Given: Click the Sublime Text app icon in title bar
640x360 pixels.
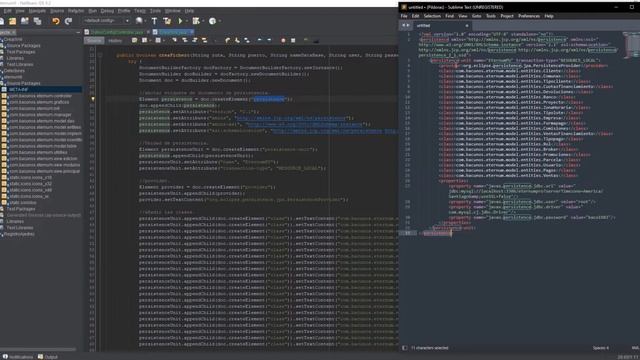Looking at the screenshot, I should tap(404, 7).
